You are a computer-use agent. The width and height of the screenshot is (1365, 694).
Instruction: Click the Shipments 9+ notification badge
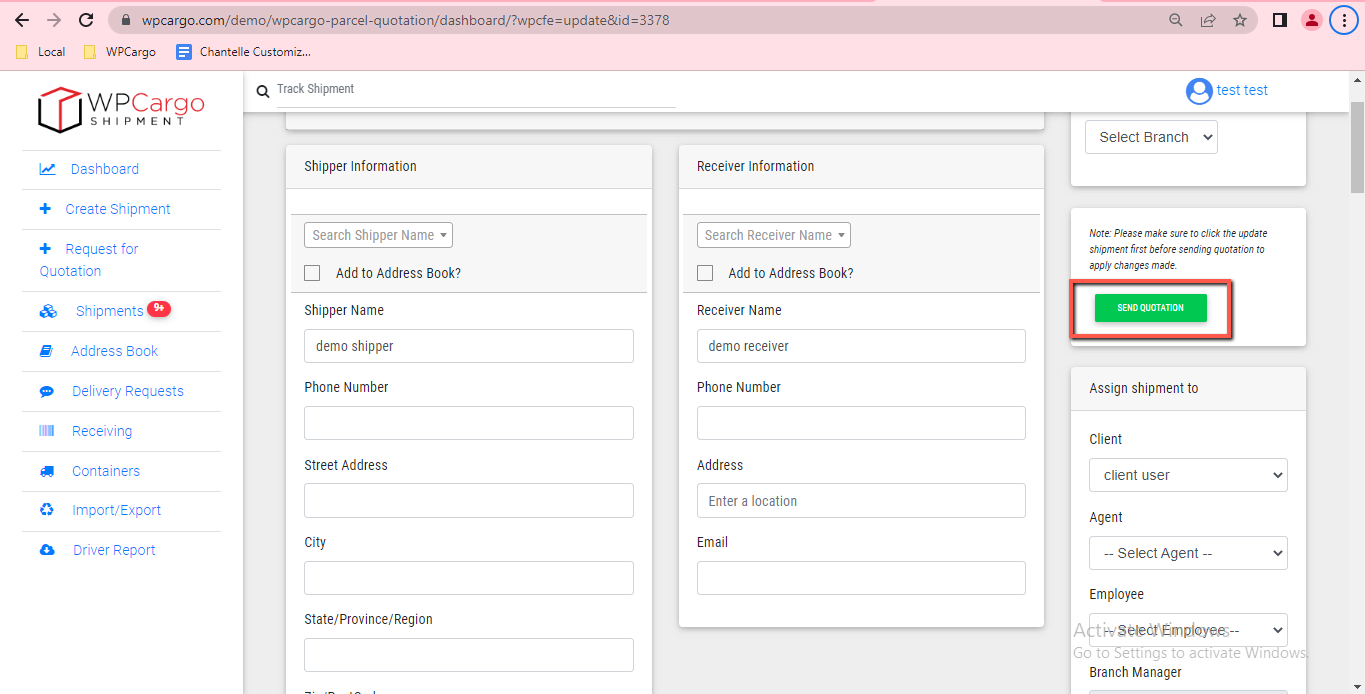(159, 308)
